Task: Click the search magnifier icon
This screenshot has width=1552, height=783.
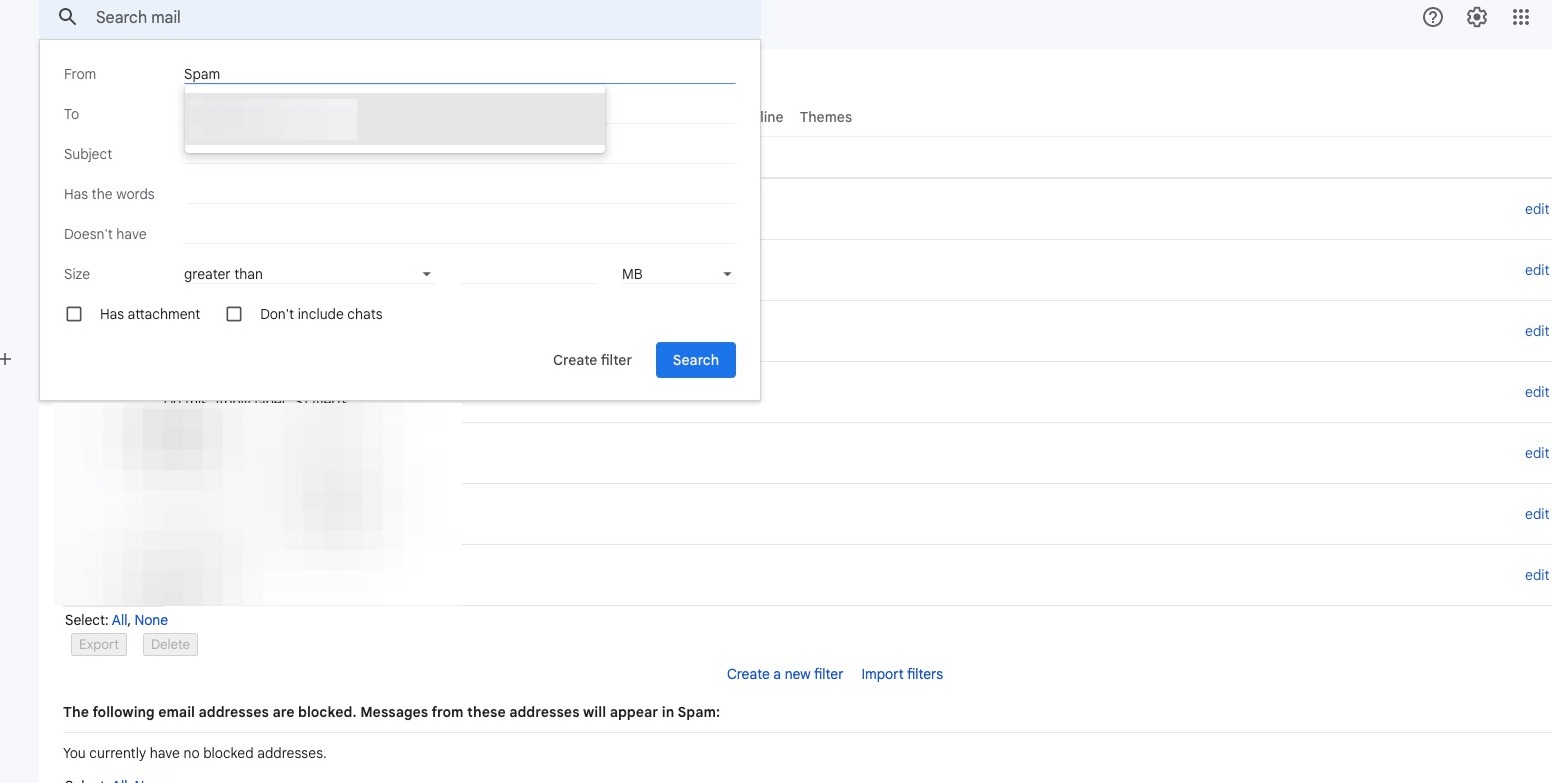Action: tap(68, 17)
